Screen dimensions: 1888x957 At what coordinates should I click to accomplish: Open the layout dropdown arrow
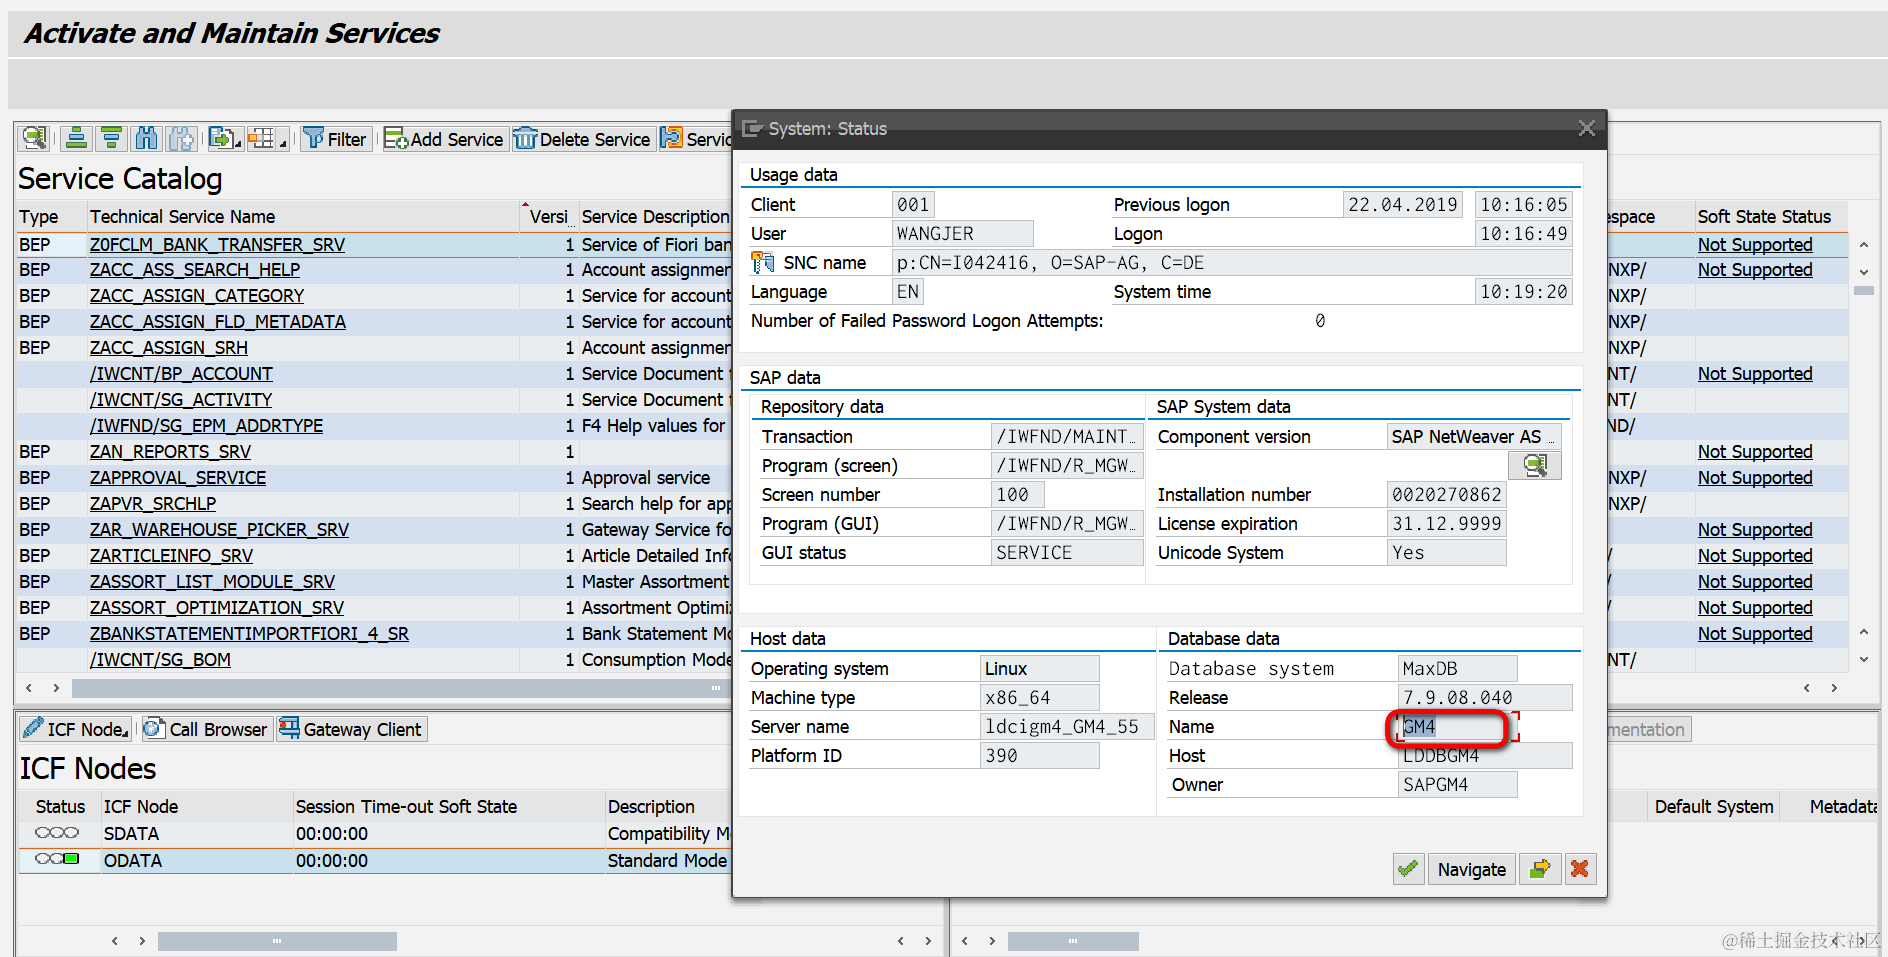283,144
